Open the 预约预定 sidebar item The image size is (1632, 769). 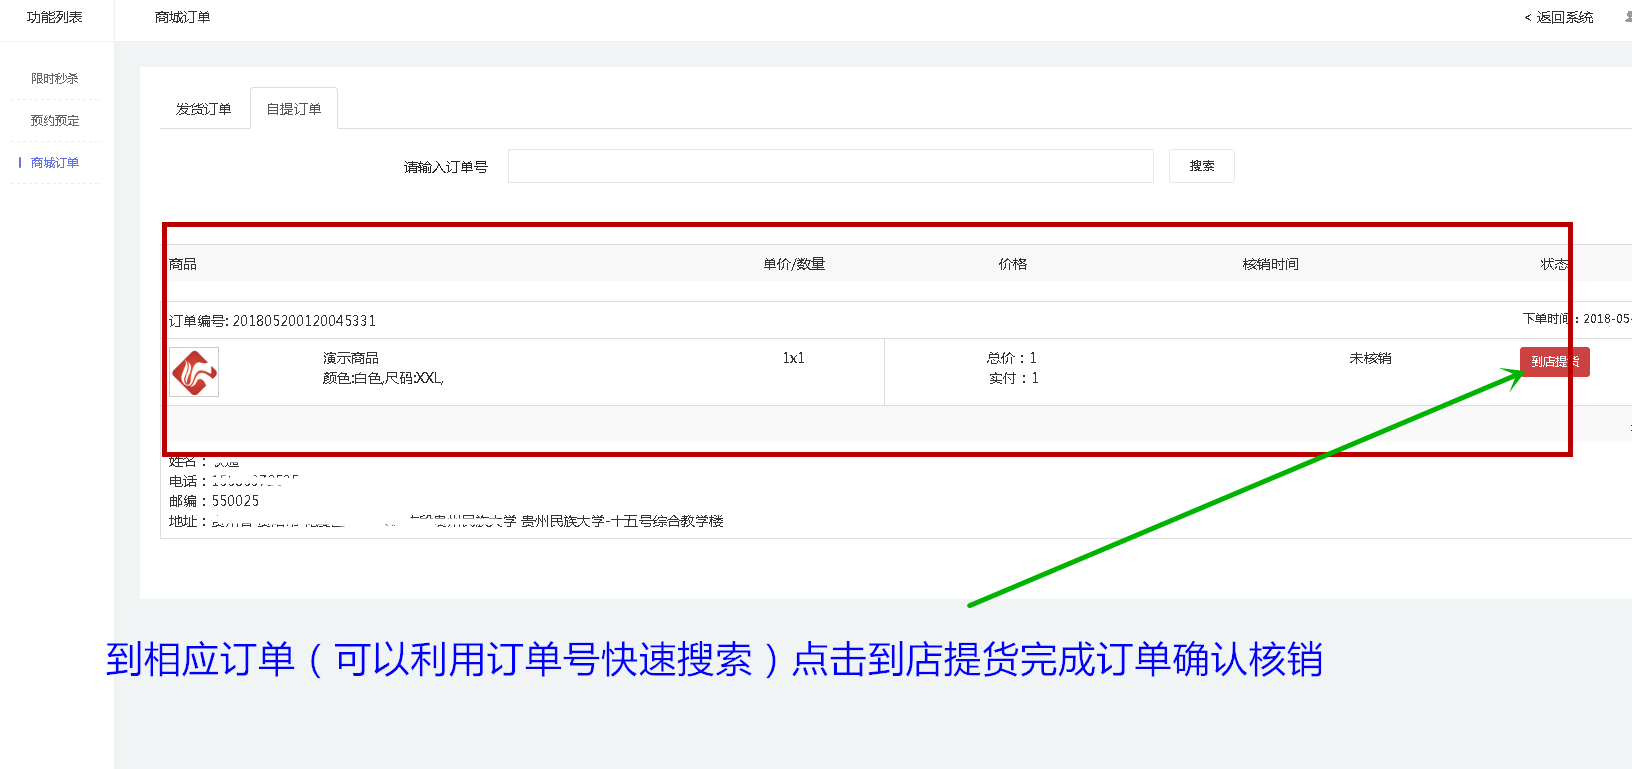pos(55,121)
